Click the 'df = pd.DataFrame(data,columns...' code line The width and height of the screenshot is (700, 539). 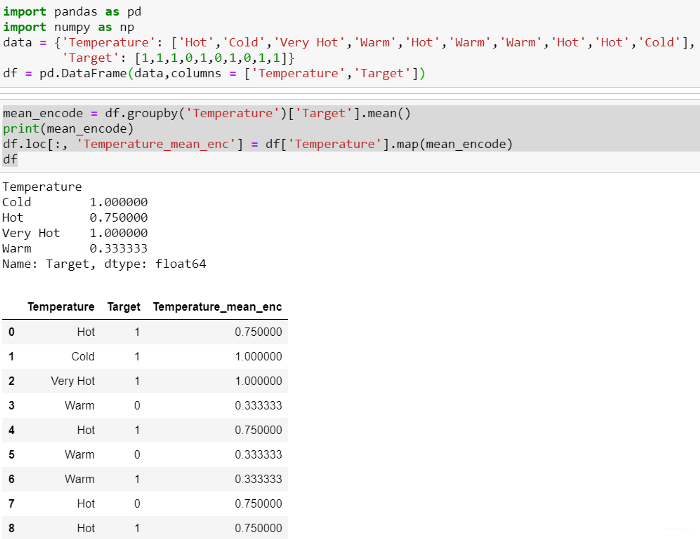(x=214, y=73)
